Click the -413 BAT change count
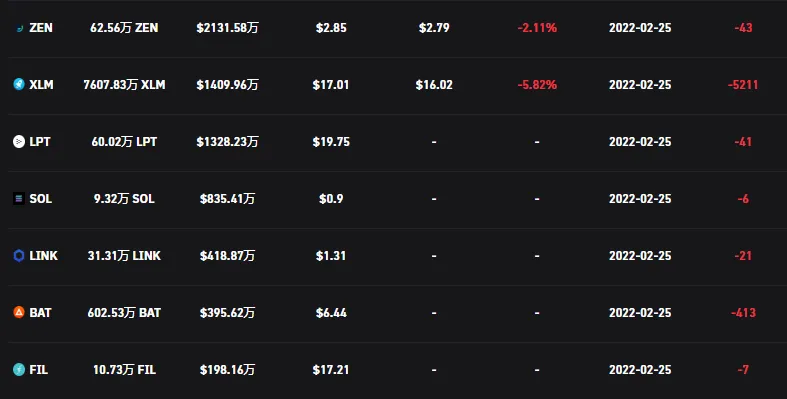 [x=743, y=313]
